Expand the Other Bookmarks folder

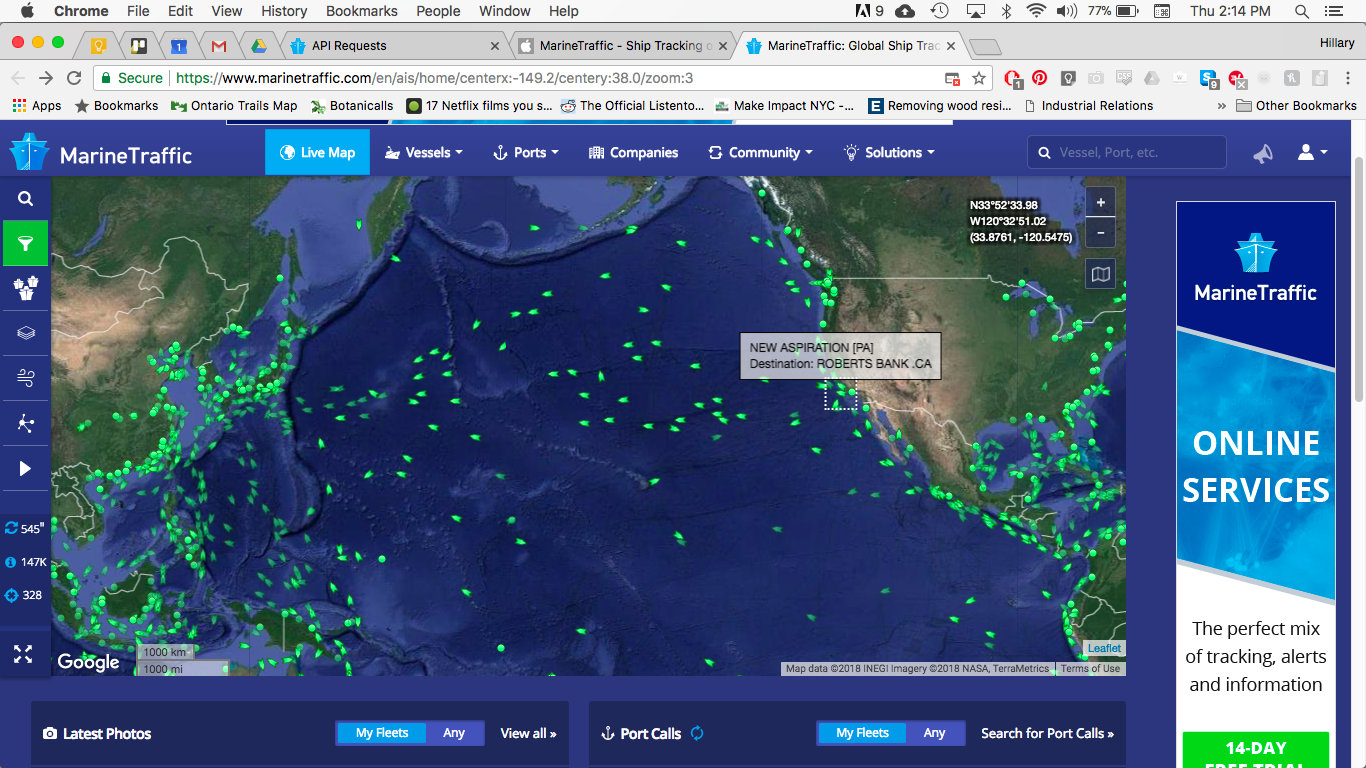[x=1296, y=105]
